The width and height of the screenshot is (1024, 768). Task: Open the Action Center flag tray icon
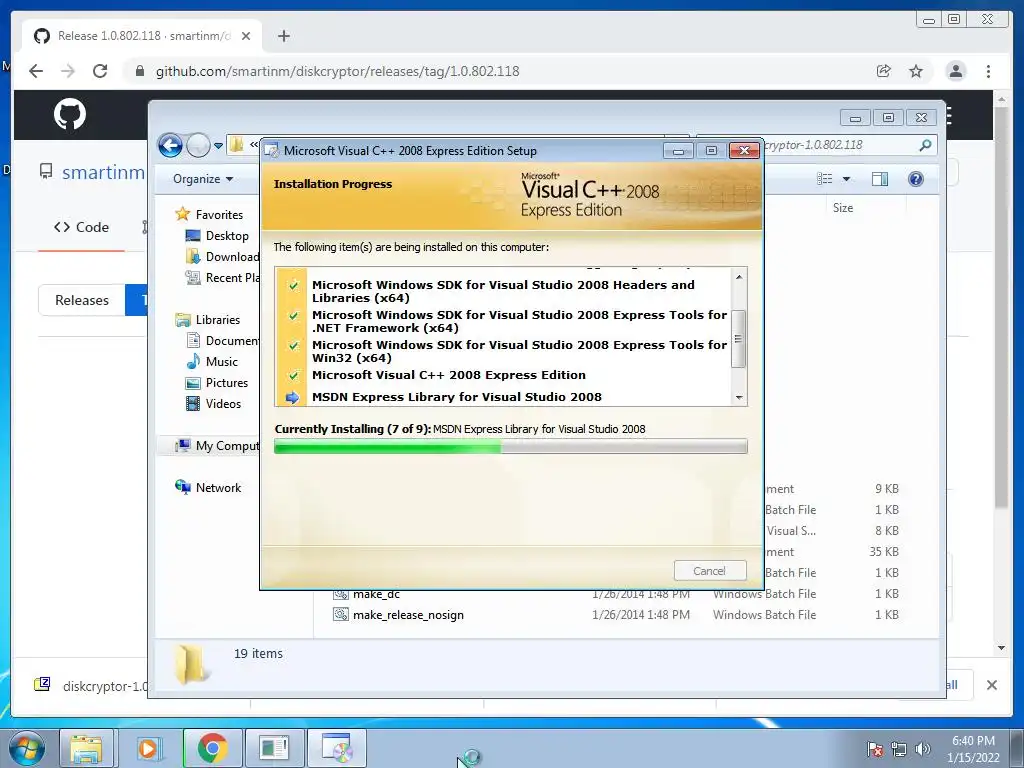point(874,750)
